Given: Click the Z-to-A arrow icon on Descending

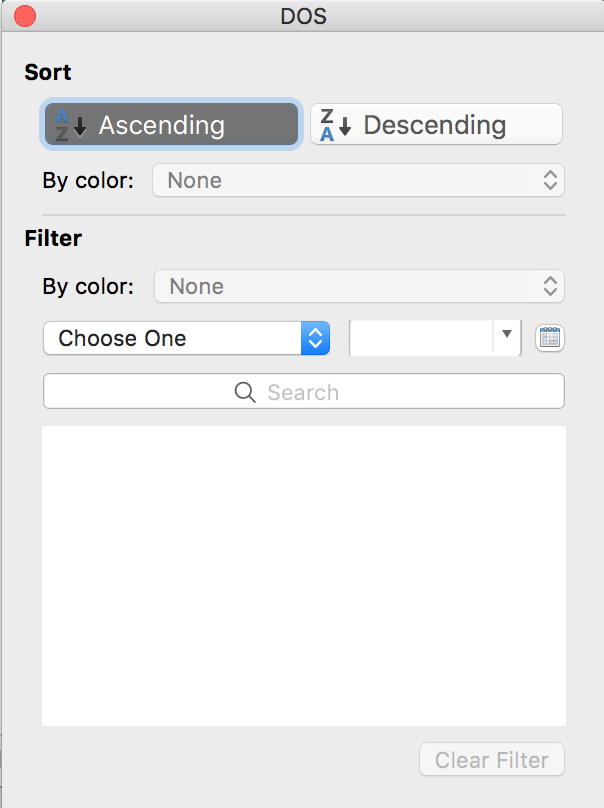Looking at the screenshot, I should pyautogui.click(x=335, y=125).
